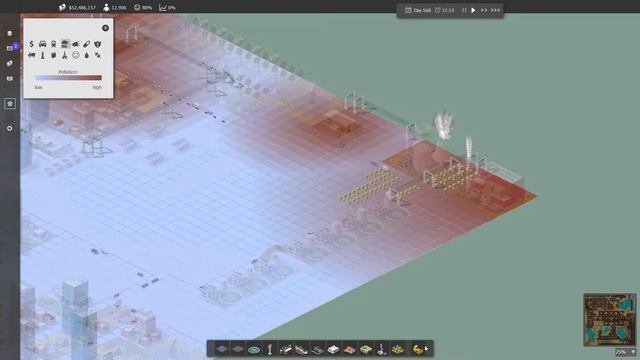Close the data overlay panel
This screenshot has height=360, width=640.
point(105,28)
